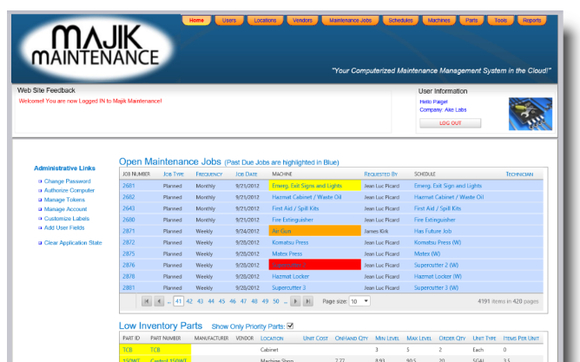This screenshot has width=580, height=362.
Task: Go to first page of jobs pager
Action: 146,301
